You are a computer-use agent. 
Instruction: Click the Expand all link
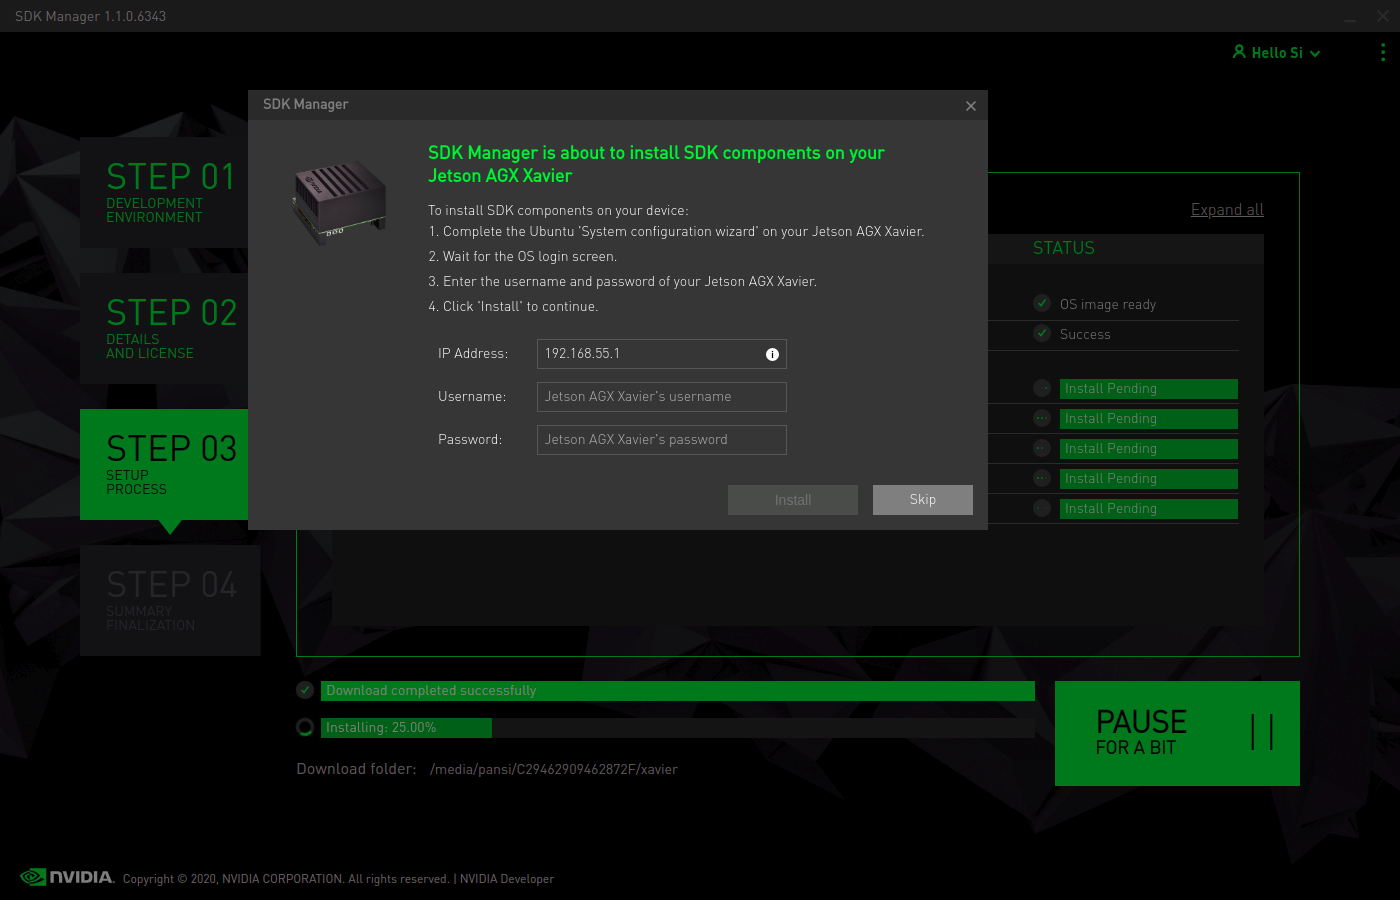[x=1227, y=210]
